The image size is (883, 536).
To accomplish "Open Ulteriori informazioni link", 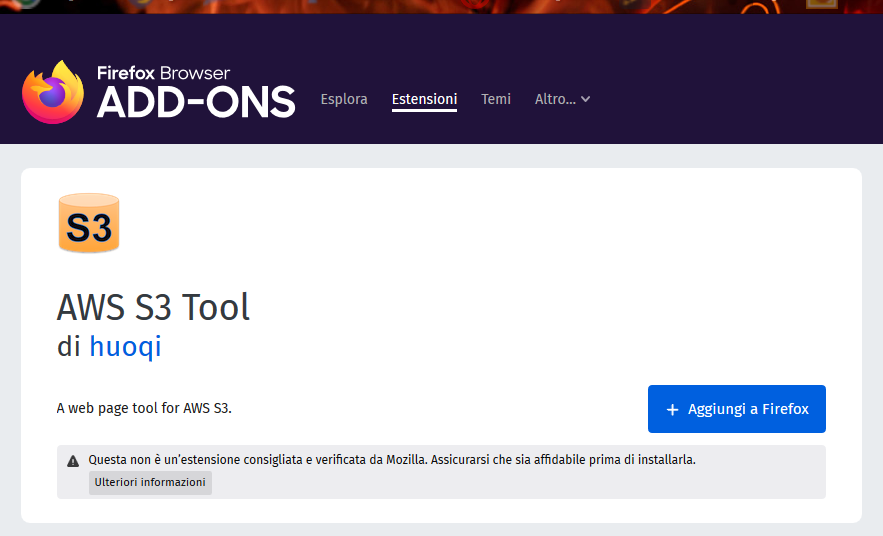I will 150,483.
